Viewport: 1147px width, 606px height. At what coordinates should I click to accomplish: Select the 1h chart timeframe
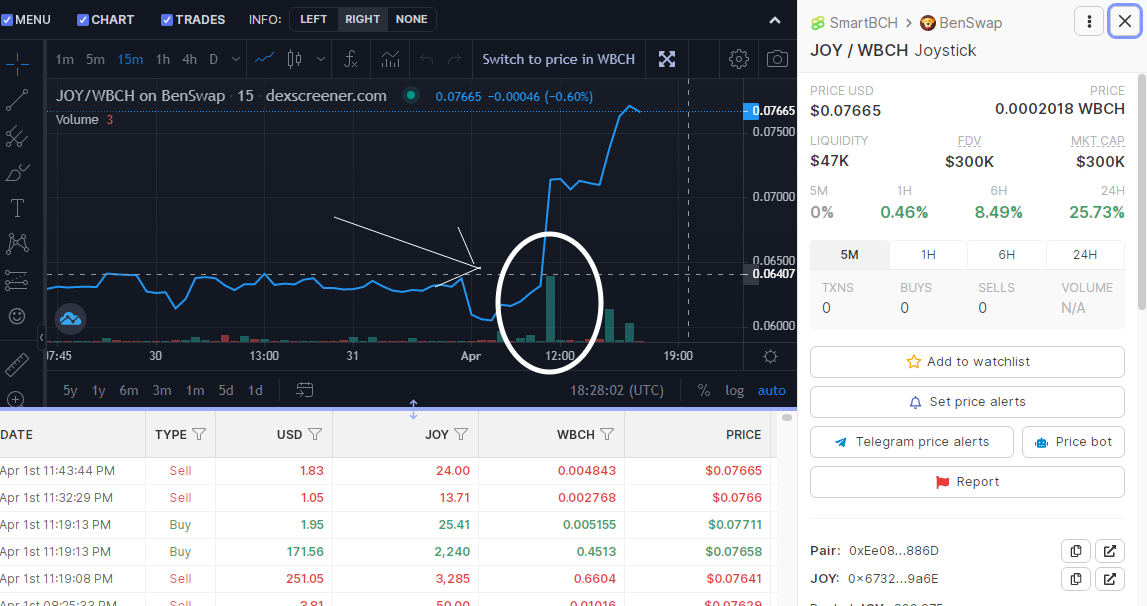(162, 59)
